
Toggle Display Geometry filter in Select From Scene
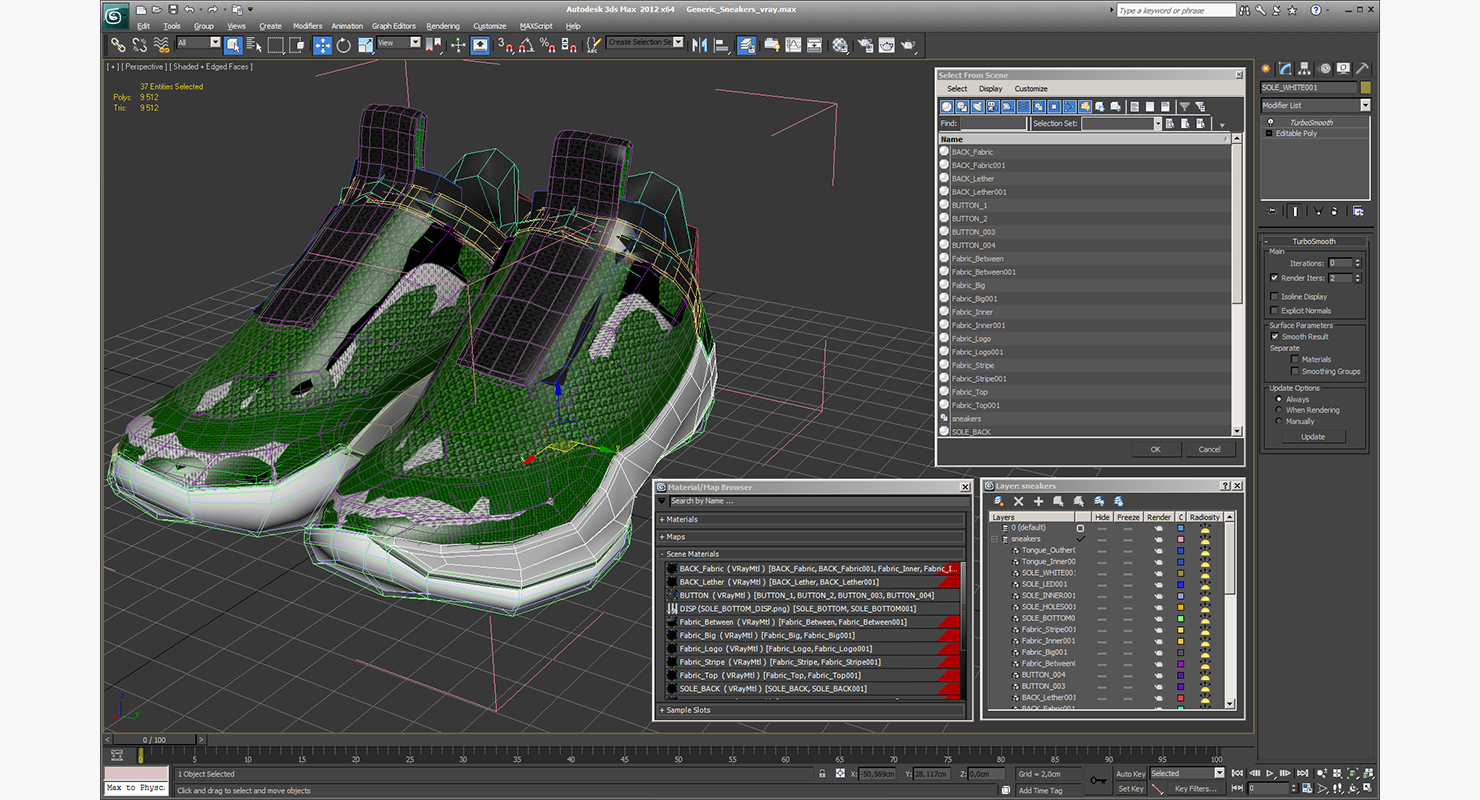pyautogui.click(x=946, y=106)
